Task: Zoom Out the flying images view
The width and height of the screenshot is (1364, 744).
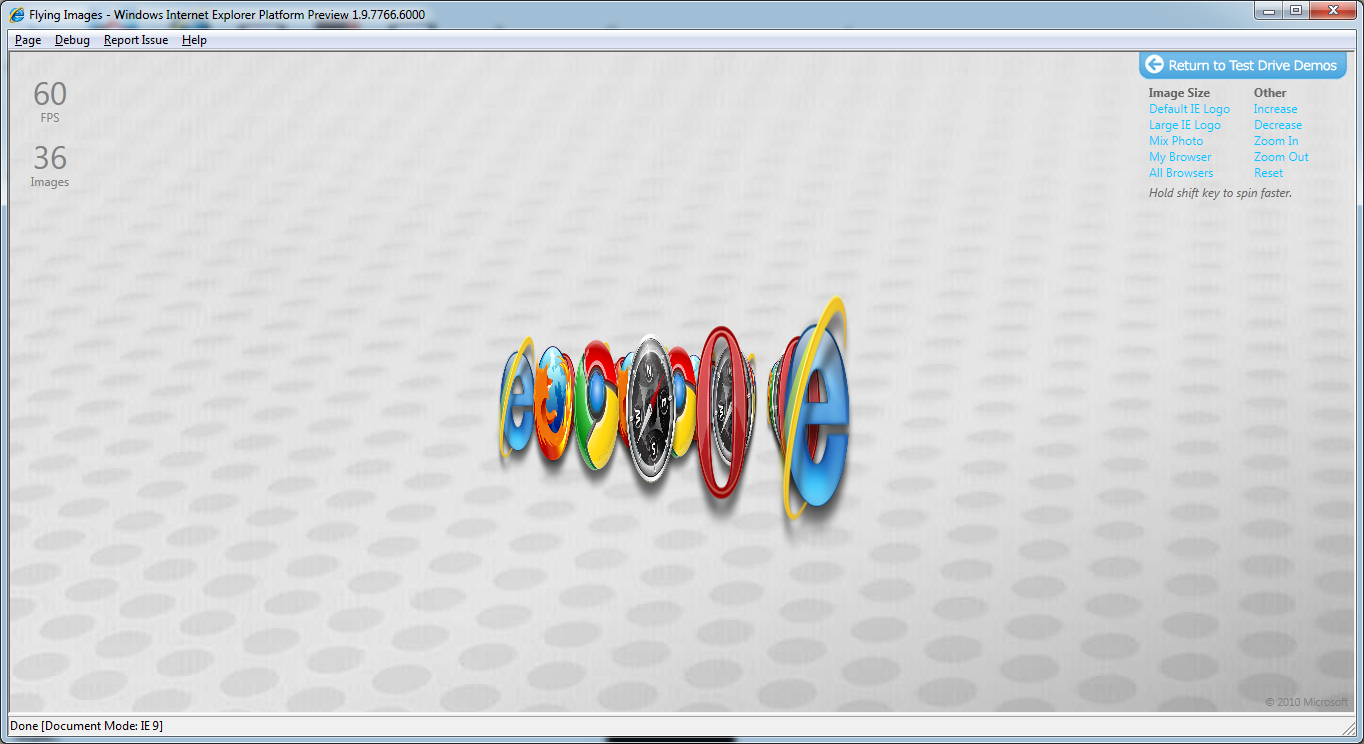Action: click(1281, 157)
